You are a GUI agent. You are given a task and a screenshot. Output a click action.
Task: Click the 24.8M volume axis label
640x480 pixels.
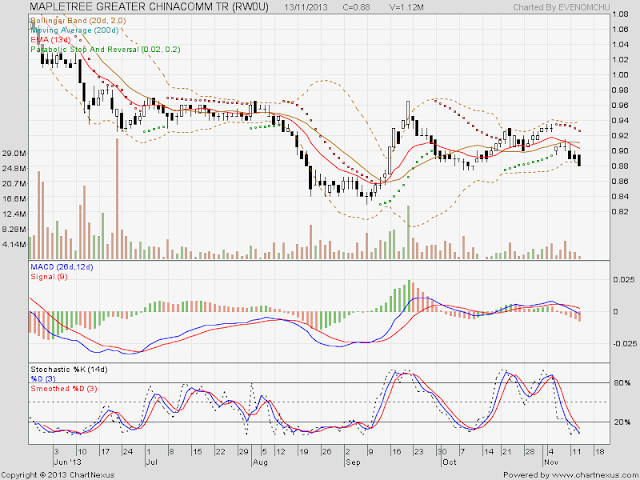pos(14,168)
